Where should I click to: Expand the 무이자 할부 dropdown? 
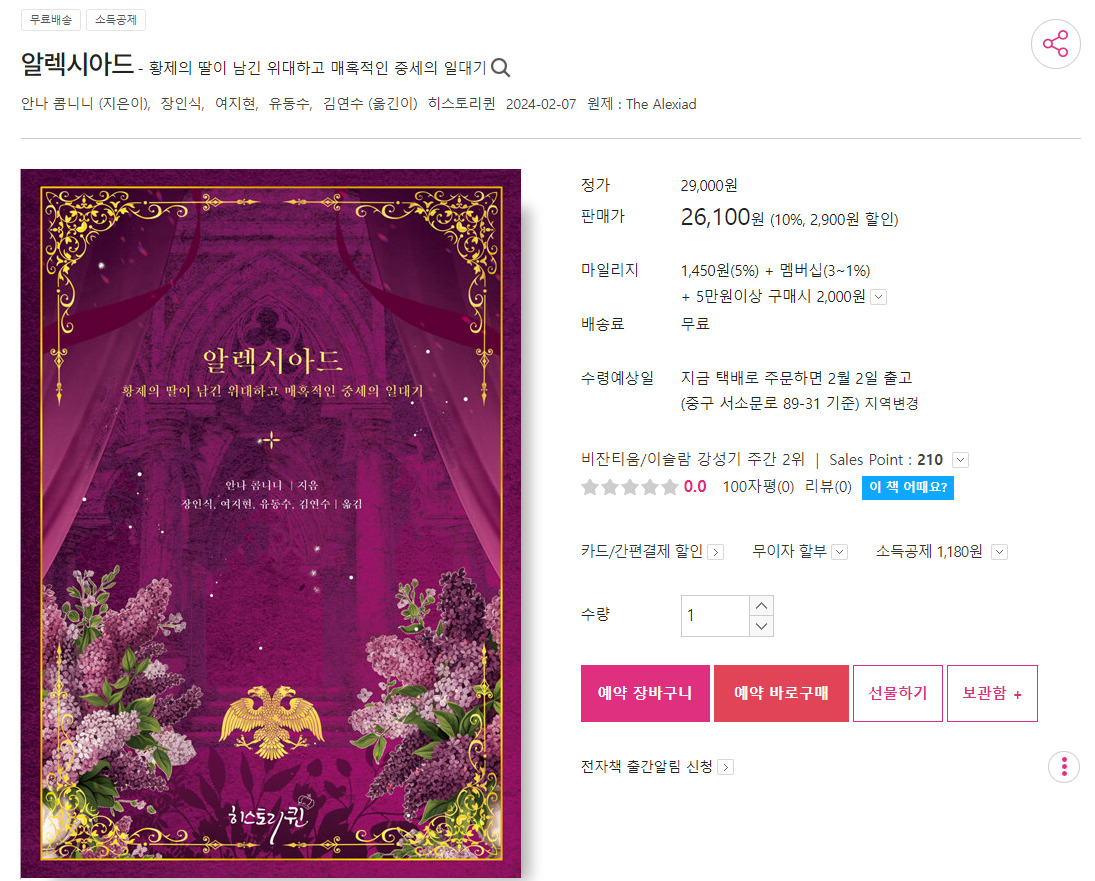pos(839,552)
